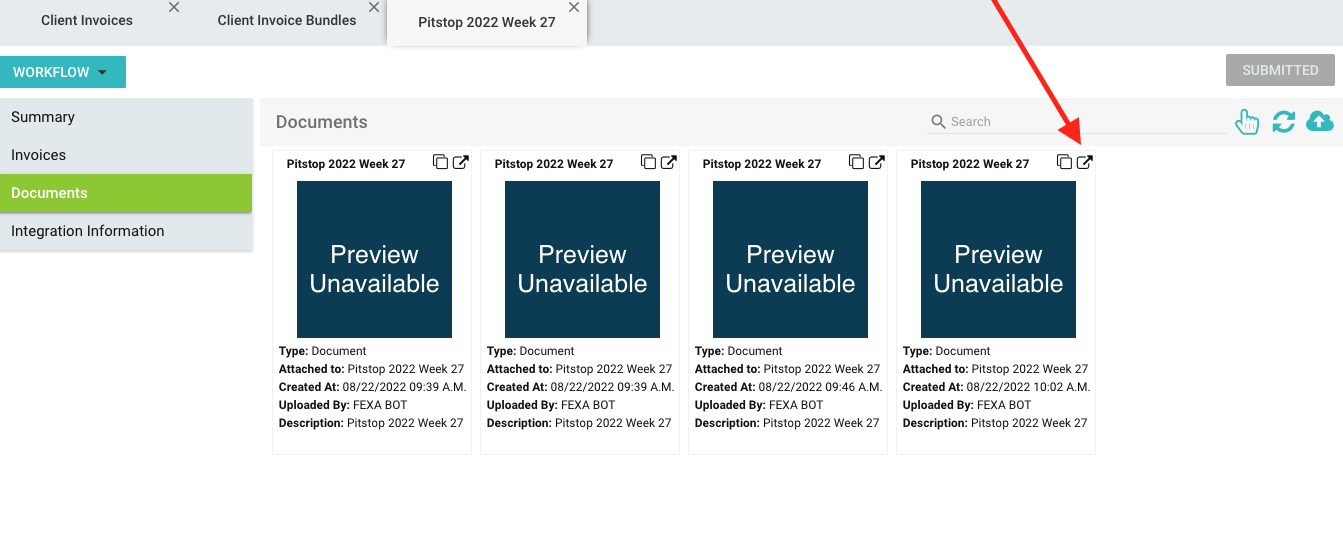Select the third document preview thumbnail
The image size is (1343, 558).
click(790, 259)
